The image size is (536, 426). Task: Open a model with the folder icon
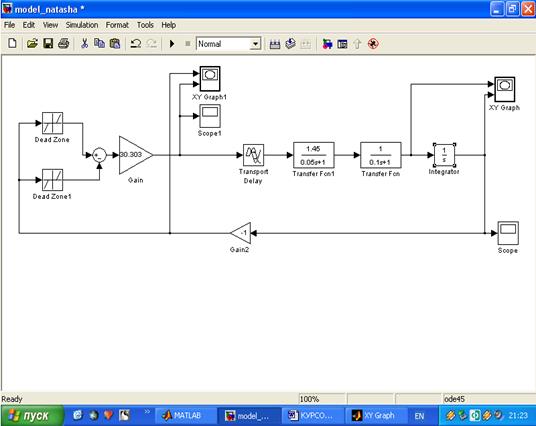coord(32,44)
